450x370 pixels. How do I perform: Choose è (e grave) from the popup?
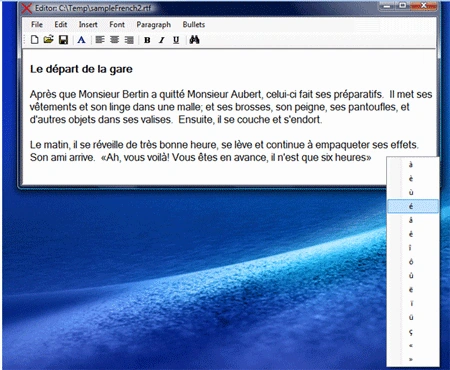tap(413, 178)
